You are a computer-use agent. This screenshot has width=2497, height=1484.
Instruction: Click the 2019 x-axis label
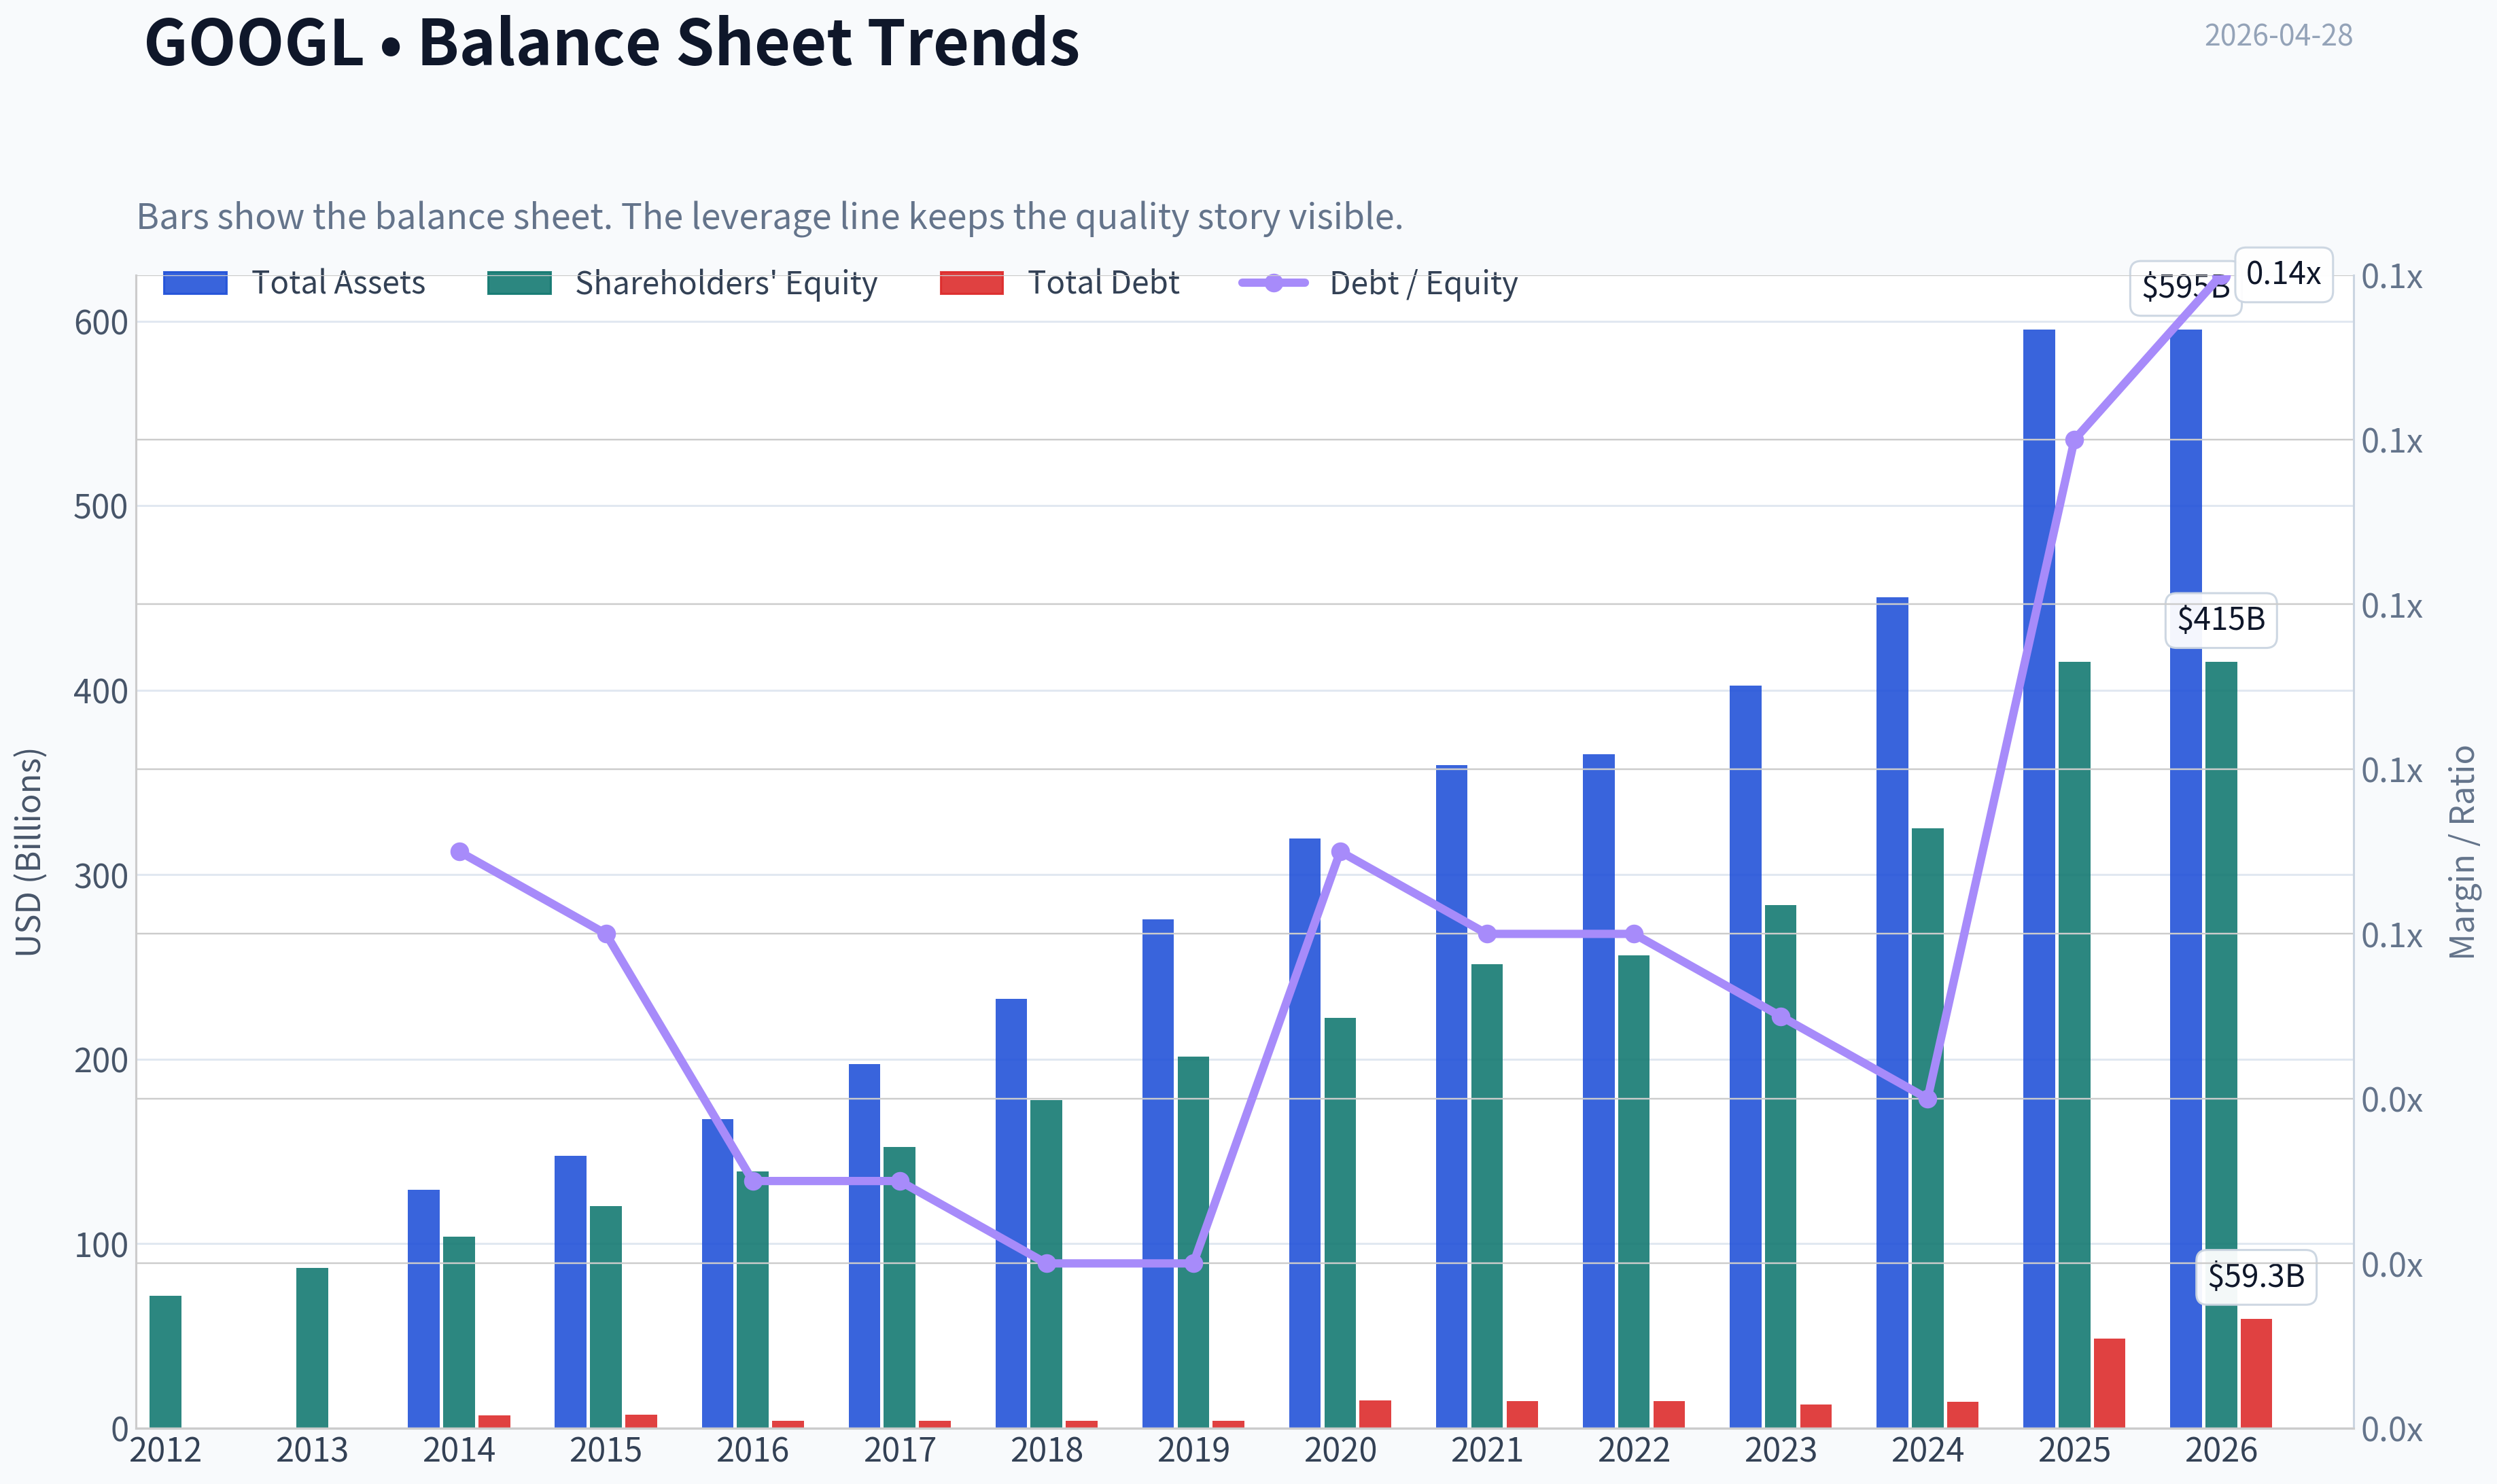click(x=1193, y=1450)
